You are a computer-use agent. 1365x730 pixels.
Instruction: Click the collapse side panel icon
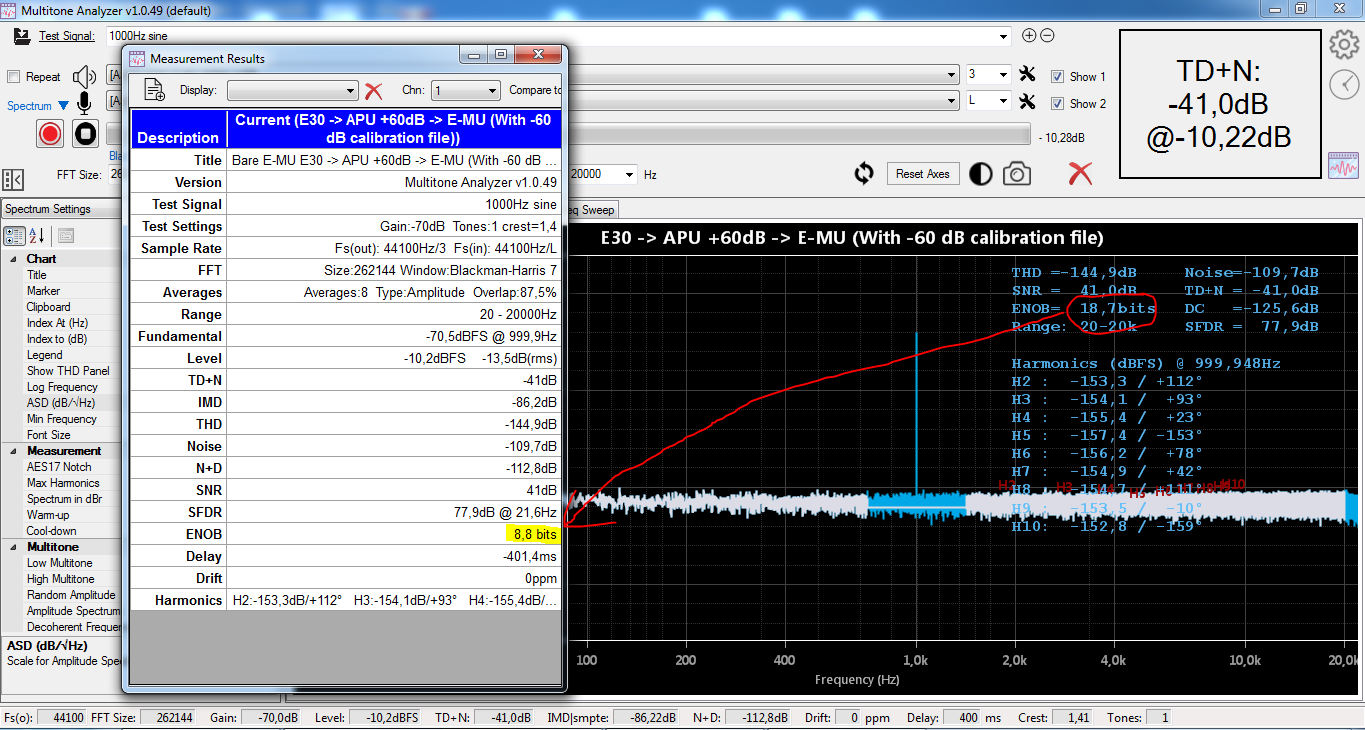tap(13, 179)
